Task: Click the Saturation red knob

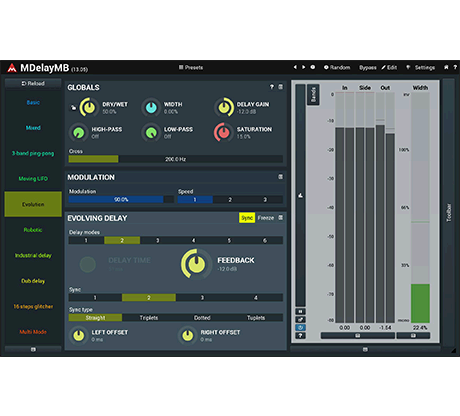Action: pyautogui.click(x=223, y=132)
